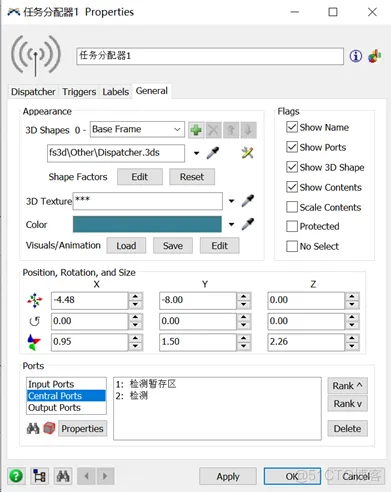Uncheck Show 3D Shape

292,167
